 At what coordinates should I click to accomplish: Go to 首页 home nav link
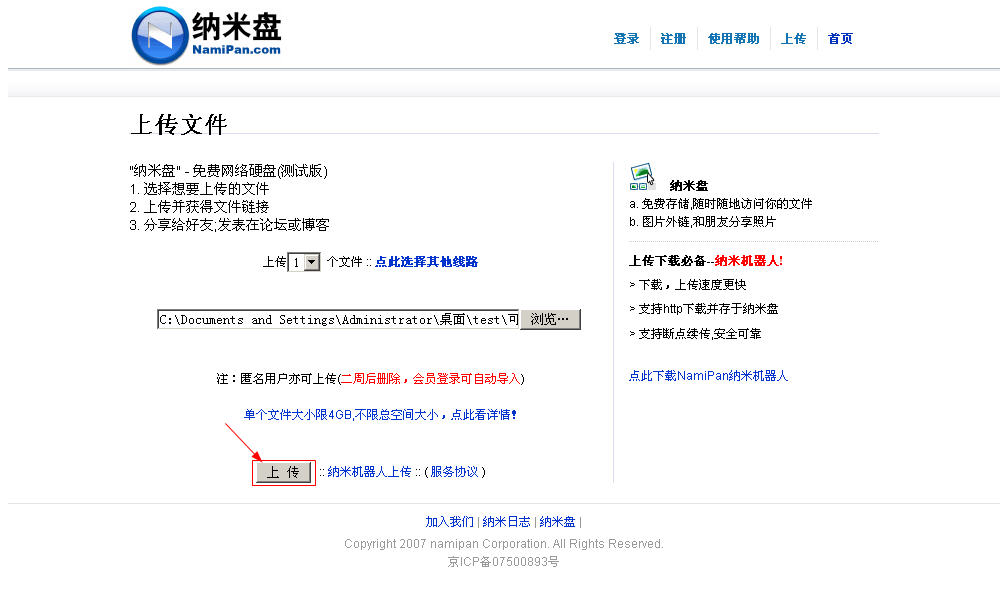coord(840,39)
